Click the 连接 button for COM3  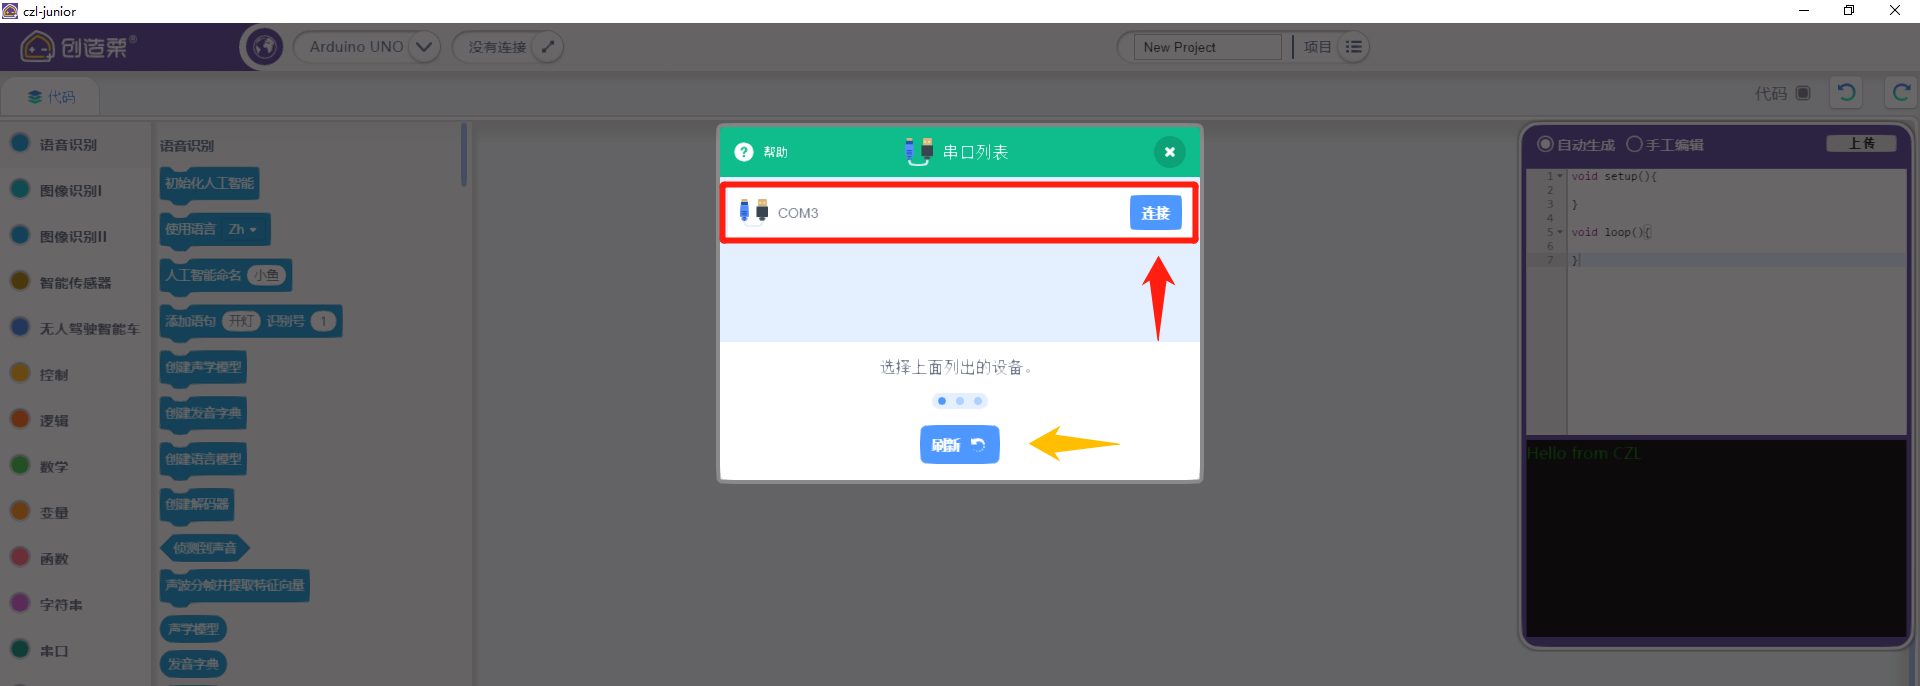(x=1155, y=213)
